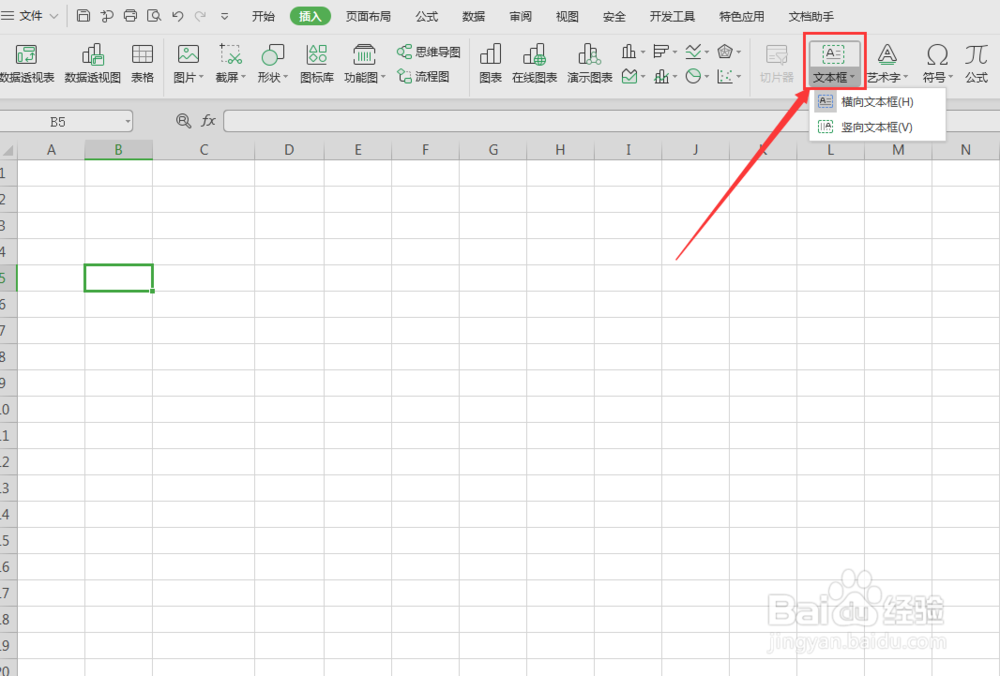Insert a 流程图 flowchart
This screenshot has height=676, width=1000.
click(x=423, y=77)
